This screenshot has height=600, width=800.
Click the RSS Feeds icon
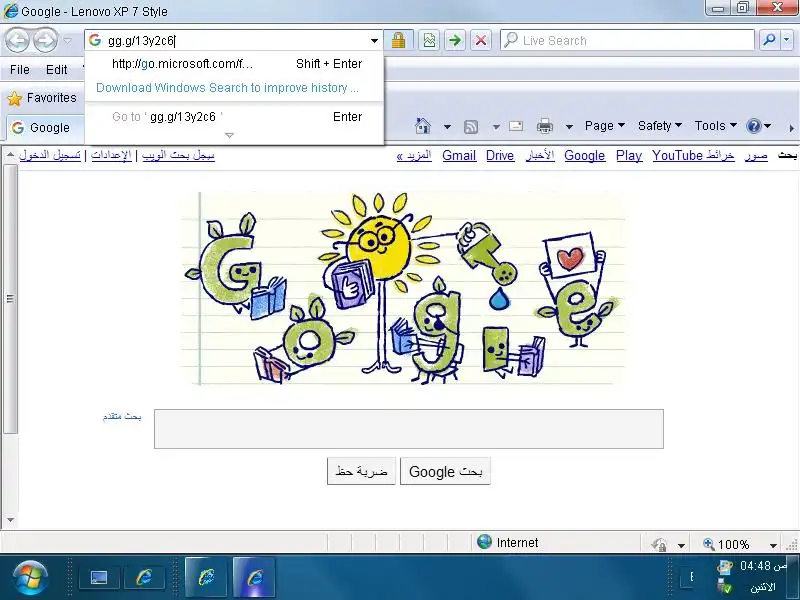pyautogui.click(x=470, y=127)
